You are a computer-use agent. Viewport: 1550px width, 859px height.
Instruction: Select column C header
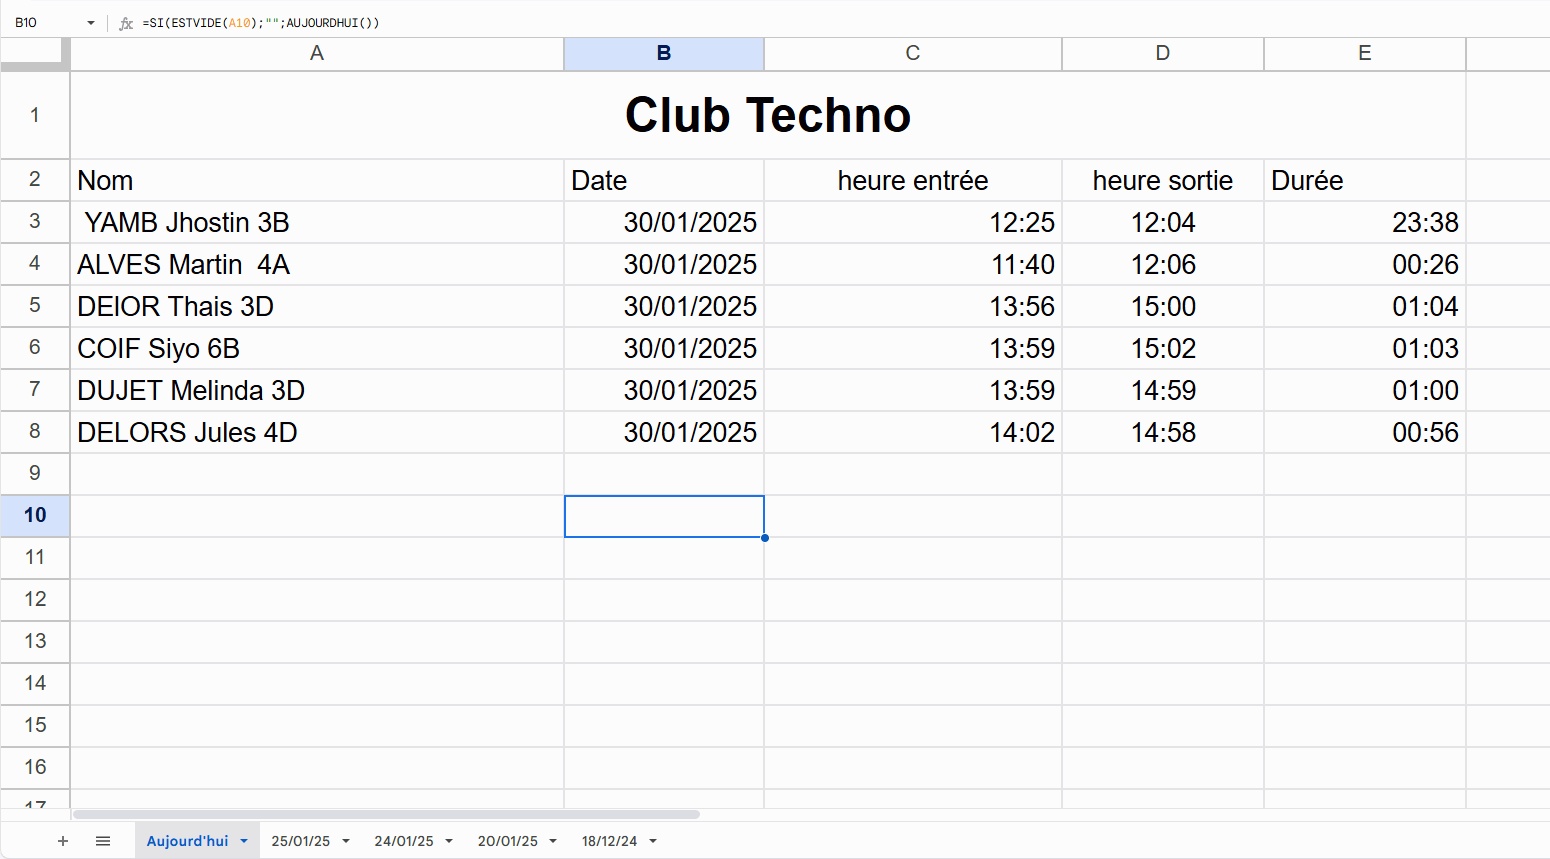(x=912, y=54)
